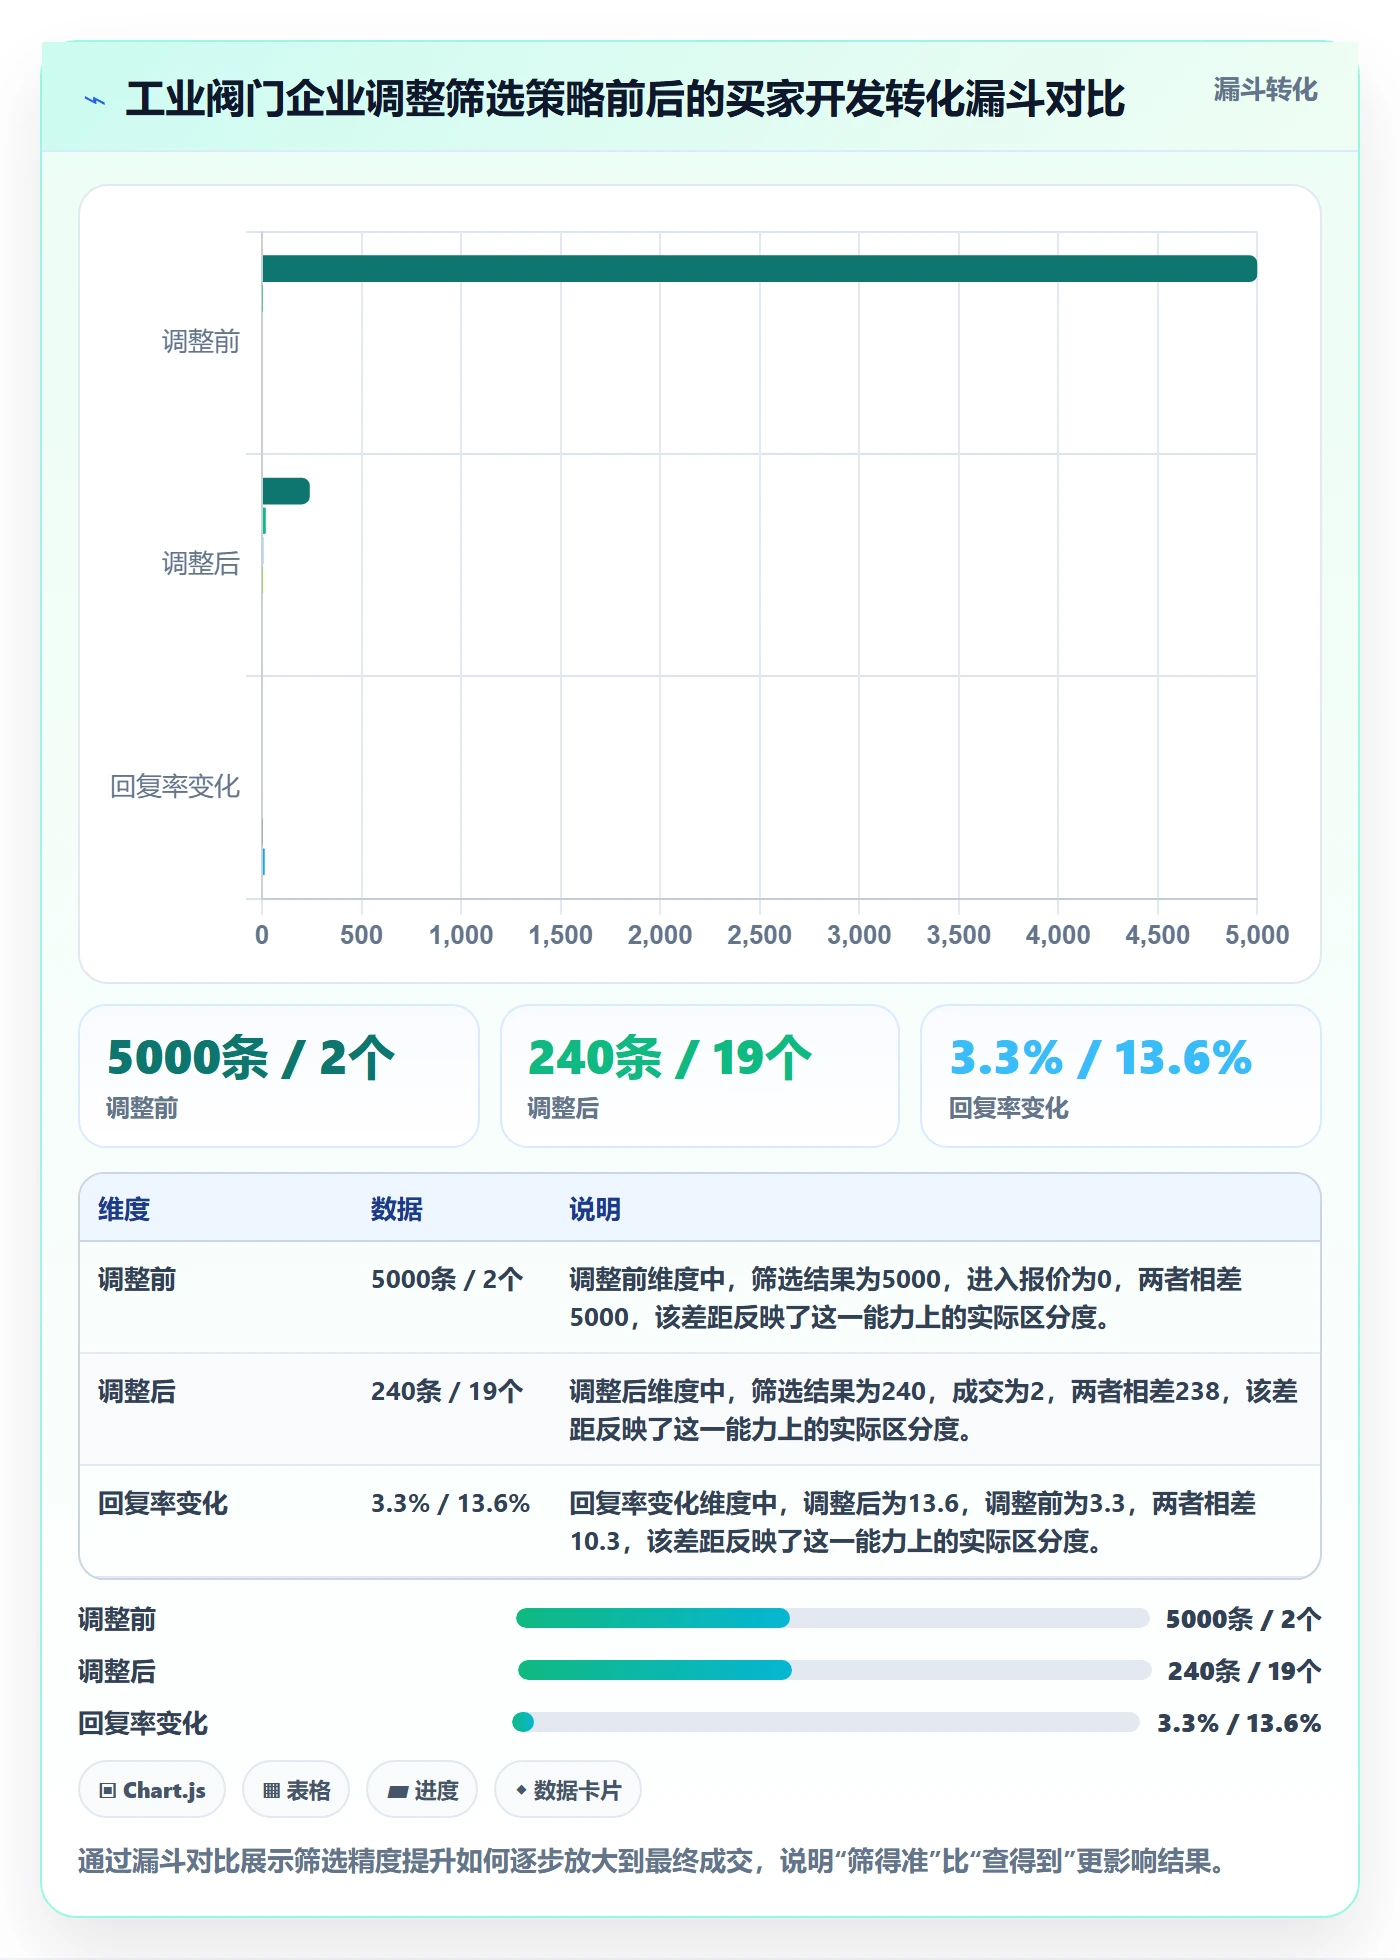Select the Chart.js tag
1400x1960 pixels.
(x=152, y=1790)
